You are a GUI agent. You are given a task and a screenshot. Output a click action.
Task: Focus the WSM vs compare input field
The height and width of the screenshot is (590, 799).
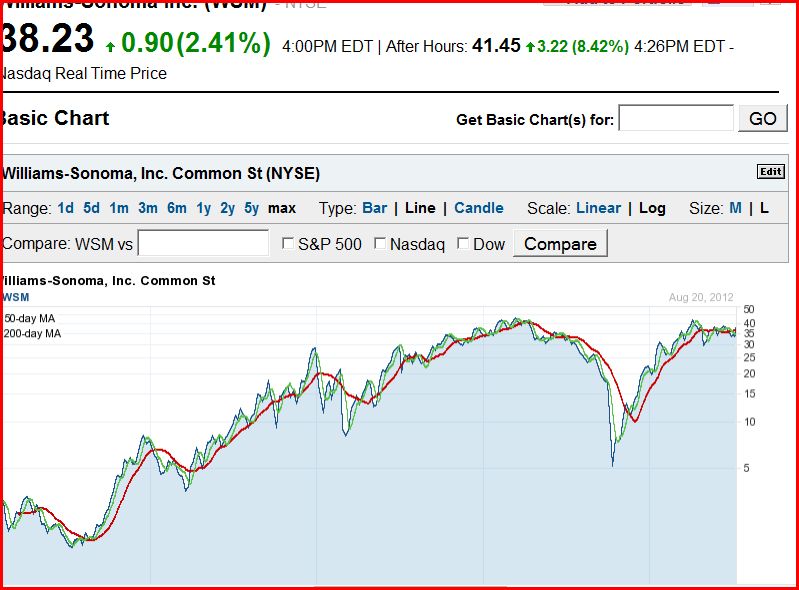[203, 243]
